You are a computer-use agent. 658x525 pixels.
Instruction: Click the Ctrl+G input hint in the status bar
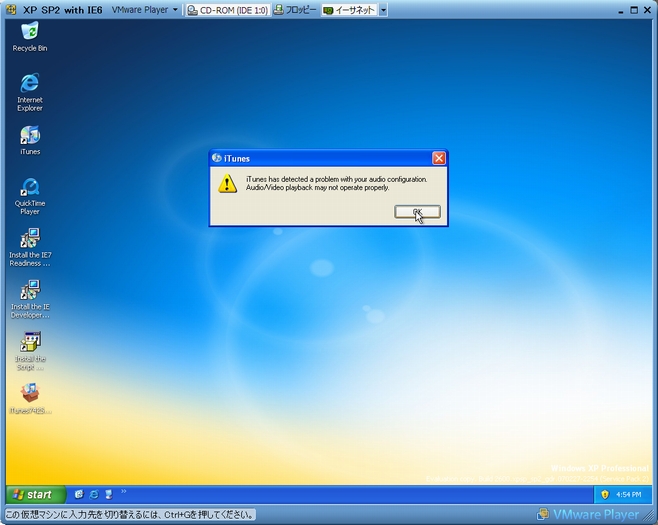(x=130, y=515)
